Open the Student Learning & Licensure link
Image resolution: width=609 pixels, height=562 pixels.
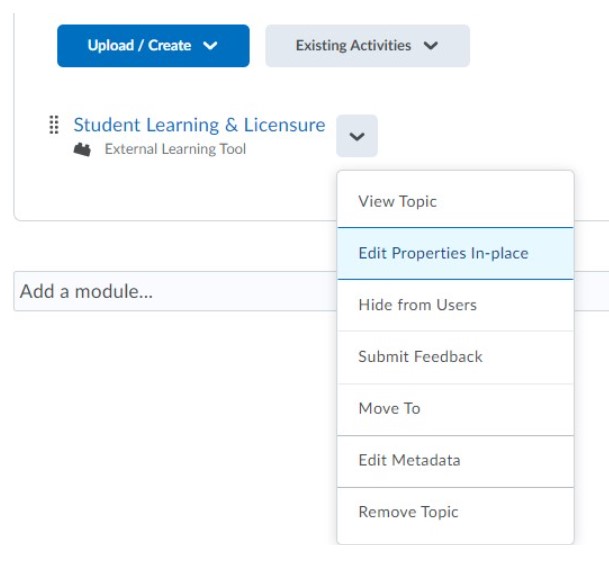click(x=199, y=125)
